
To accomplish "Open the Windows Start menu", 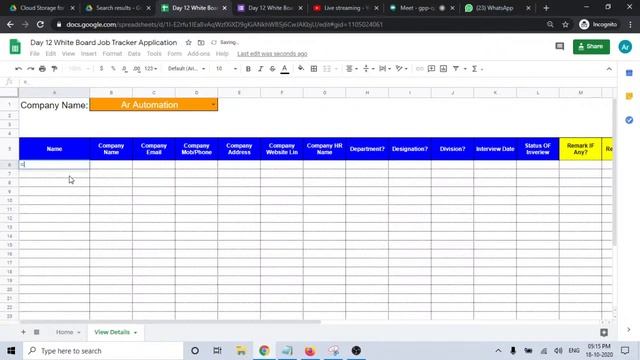I will coord(11,351).
